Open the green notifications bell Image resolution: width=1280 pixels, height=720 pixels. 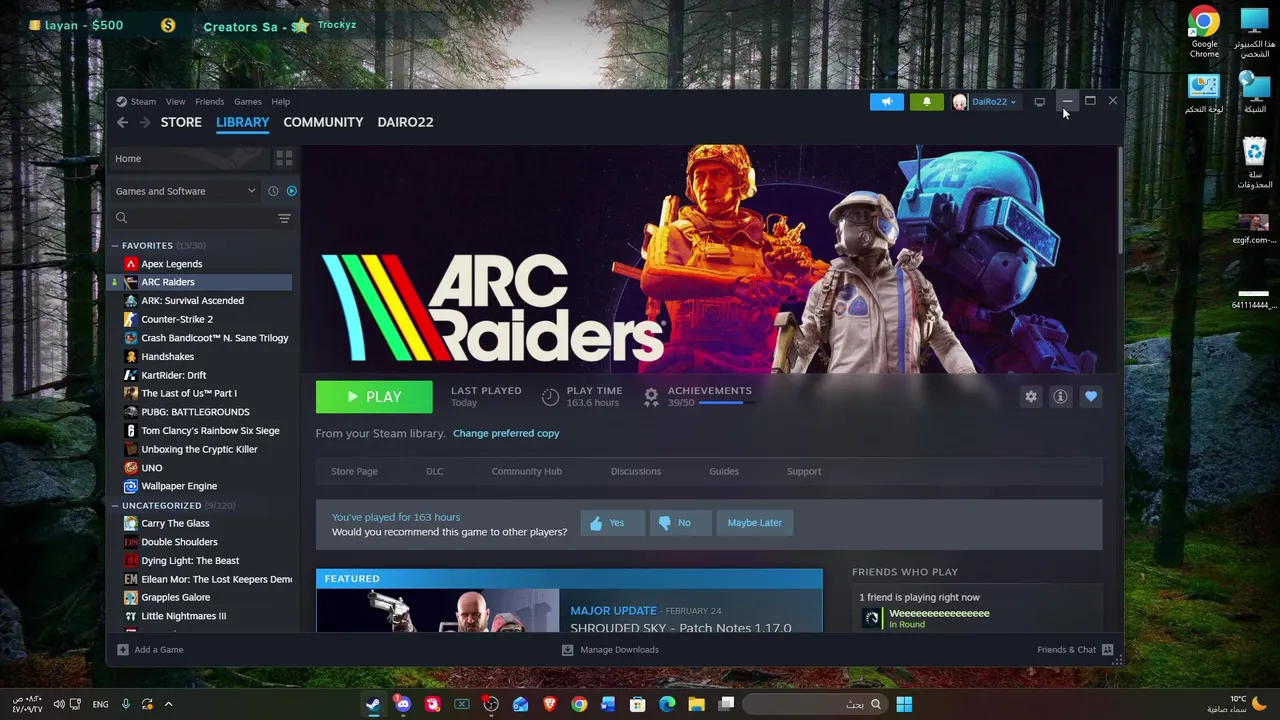926,101
